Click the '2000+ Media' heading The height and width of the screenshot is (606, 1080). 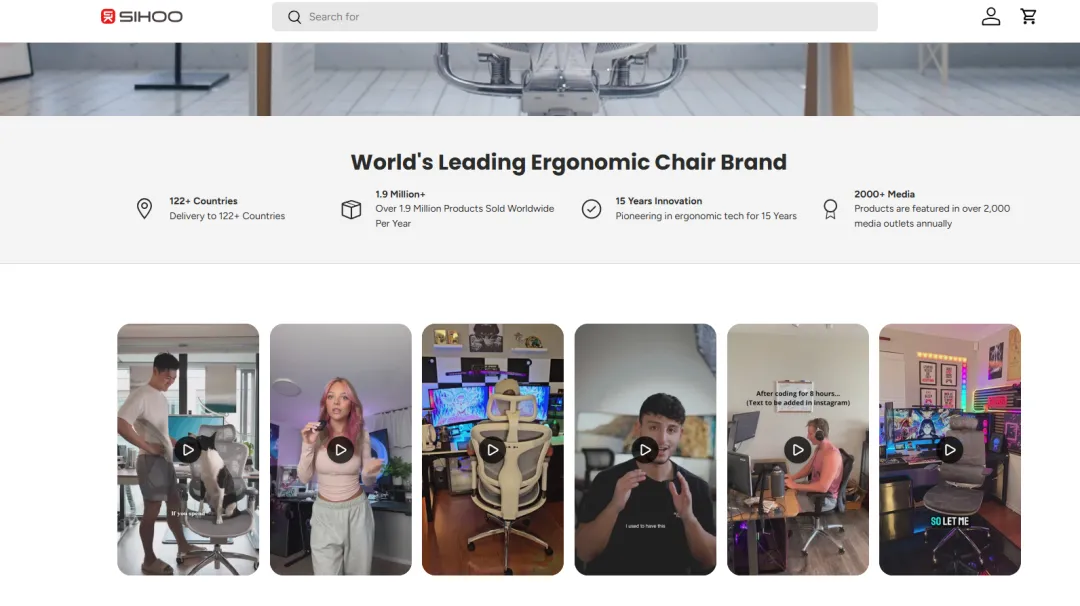[x=884, y=194]
